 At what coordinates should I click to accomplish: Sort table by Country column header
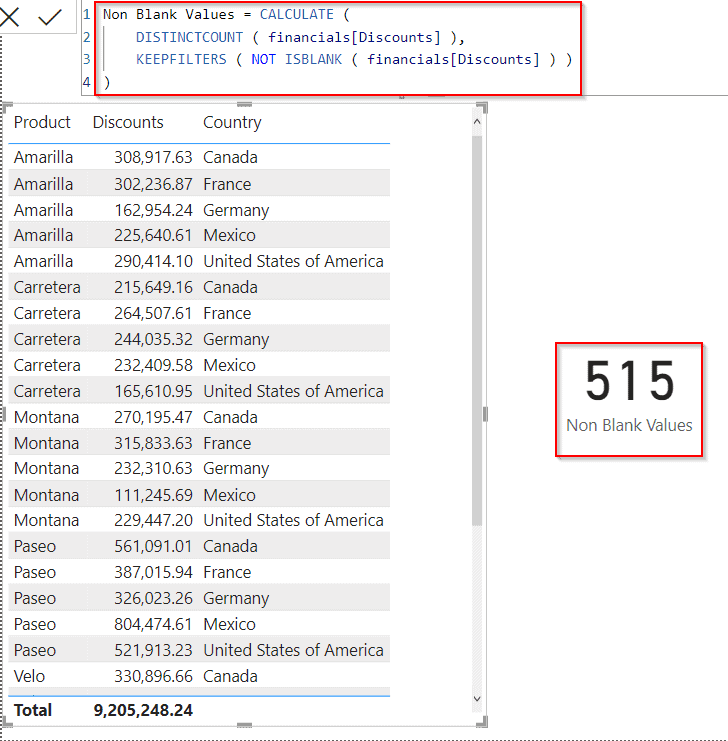pyautogui.click(x=232, y=122)
